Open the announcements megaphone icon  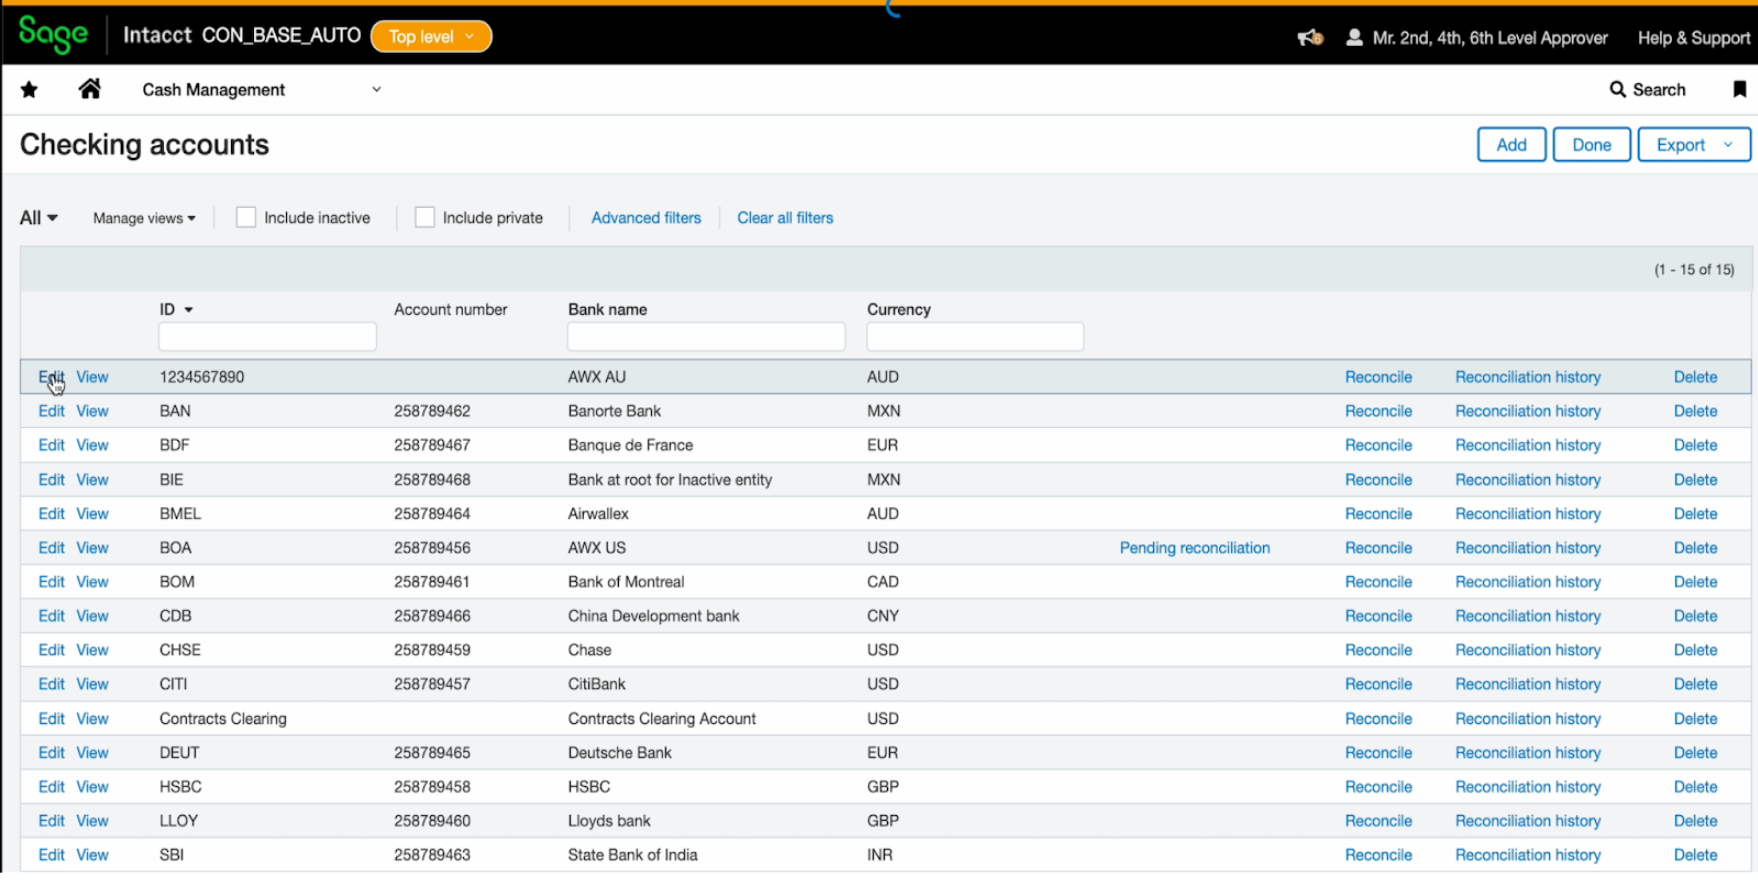coord(1309,38)
